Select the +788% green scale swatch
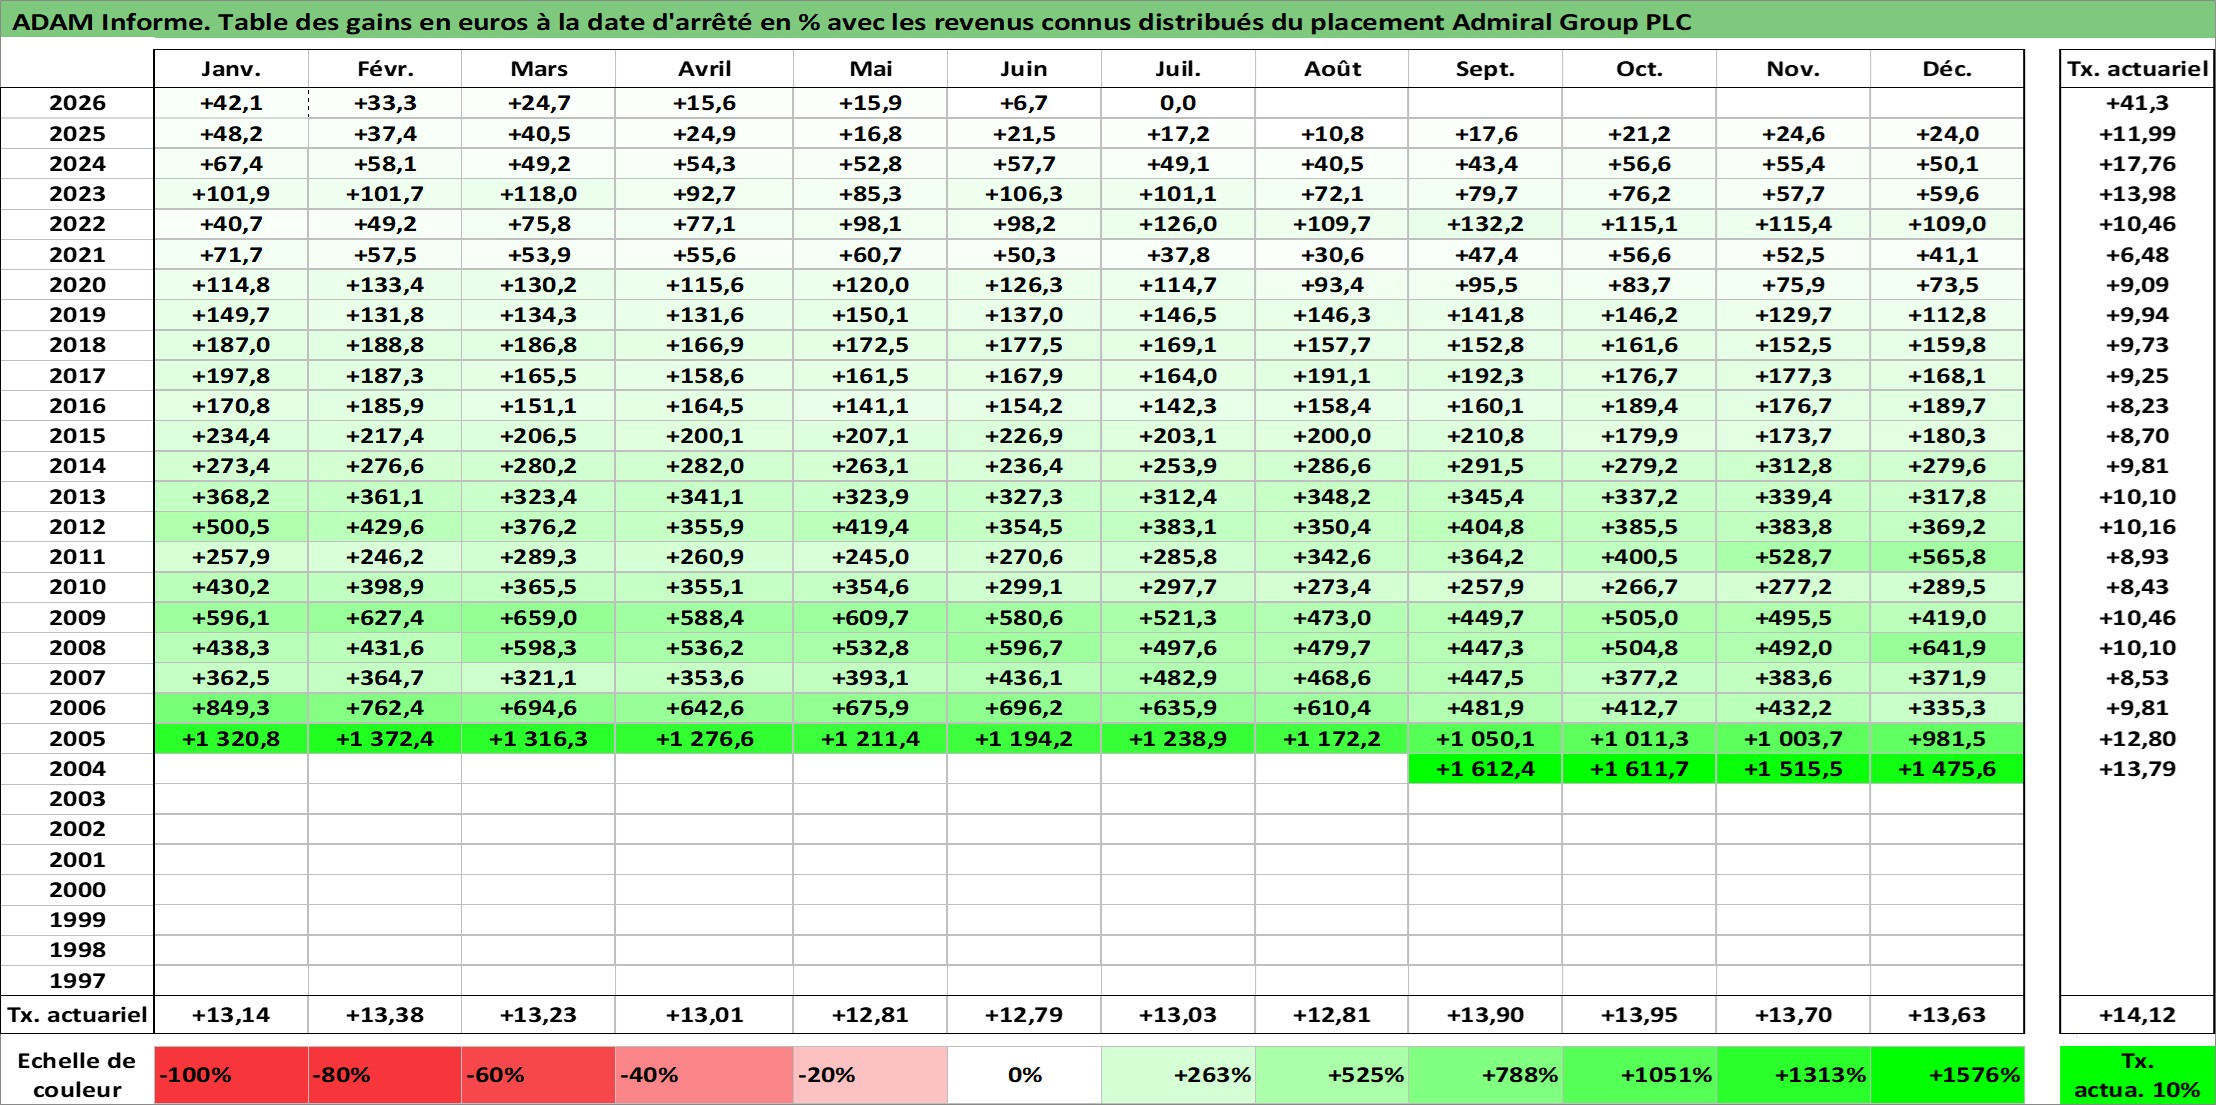The width and height of the screenshot is (2216, 1105). tap(1485, 1075)
